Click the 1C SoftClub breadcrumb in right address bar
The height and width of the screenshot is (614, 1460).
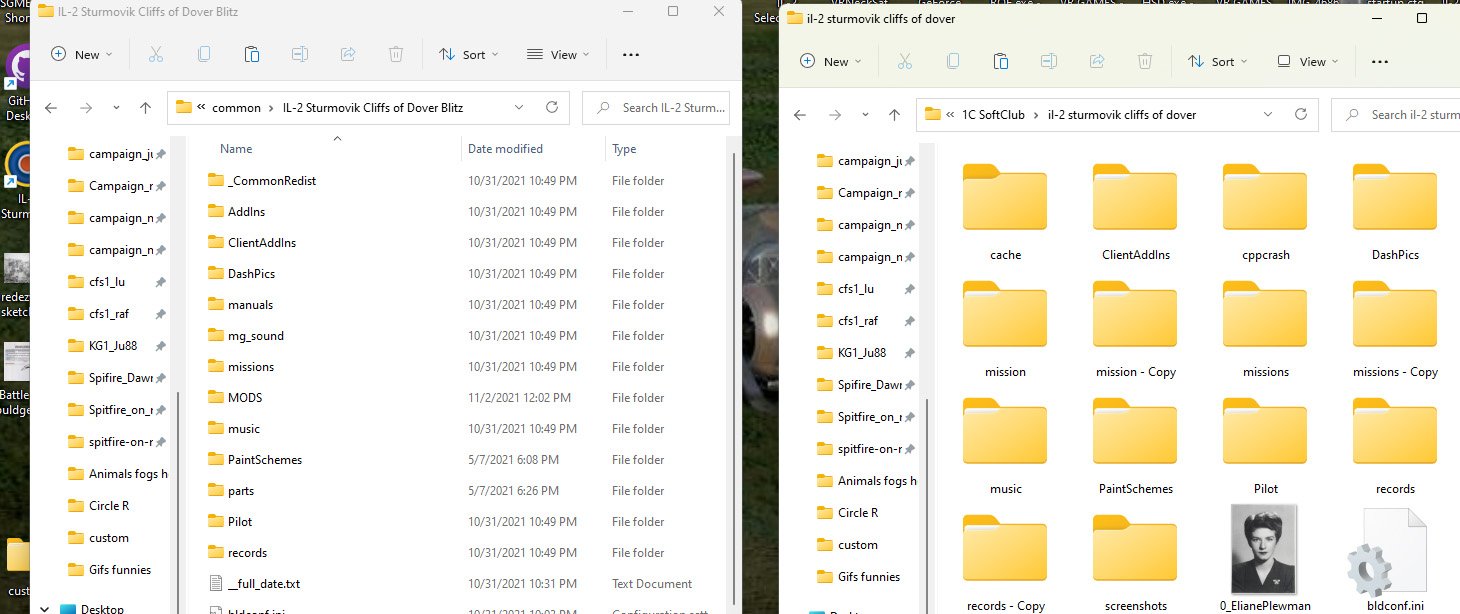(993, 115)
